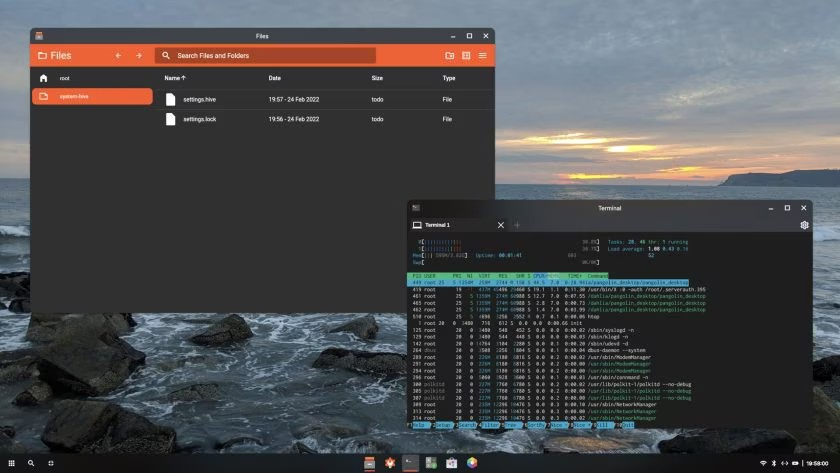Navigate forward in Files

pyautogui.click(x=139, y=56)
